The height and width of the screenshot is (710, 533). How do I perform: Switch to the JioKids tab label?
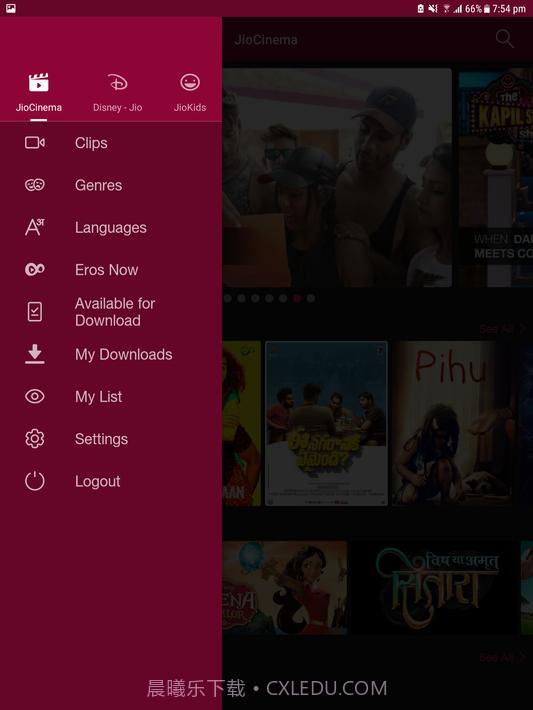(190, 108)
